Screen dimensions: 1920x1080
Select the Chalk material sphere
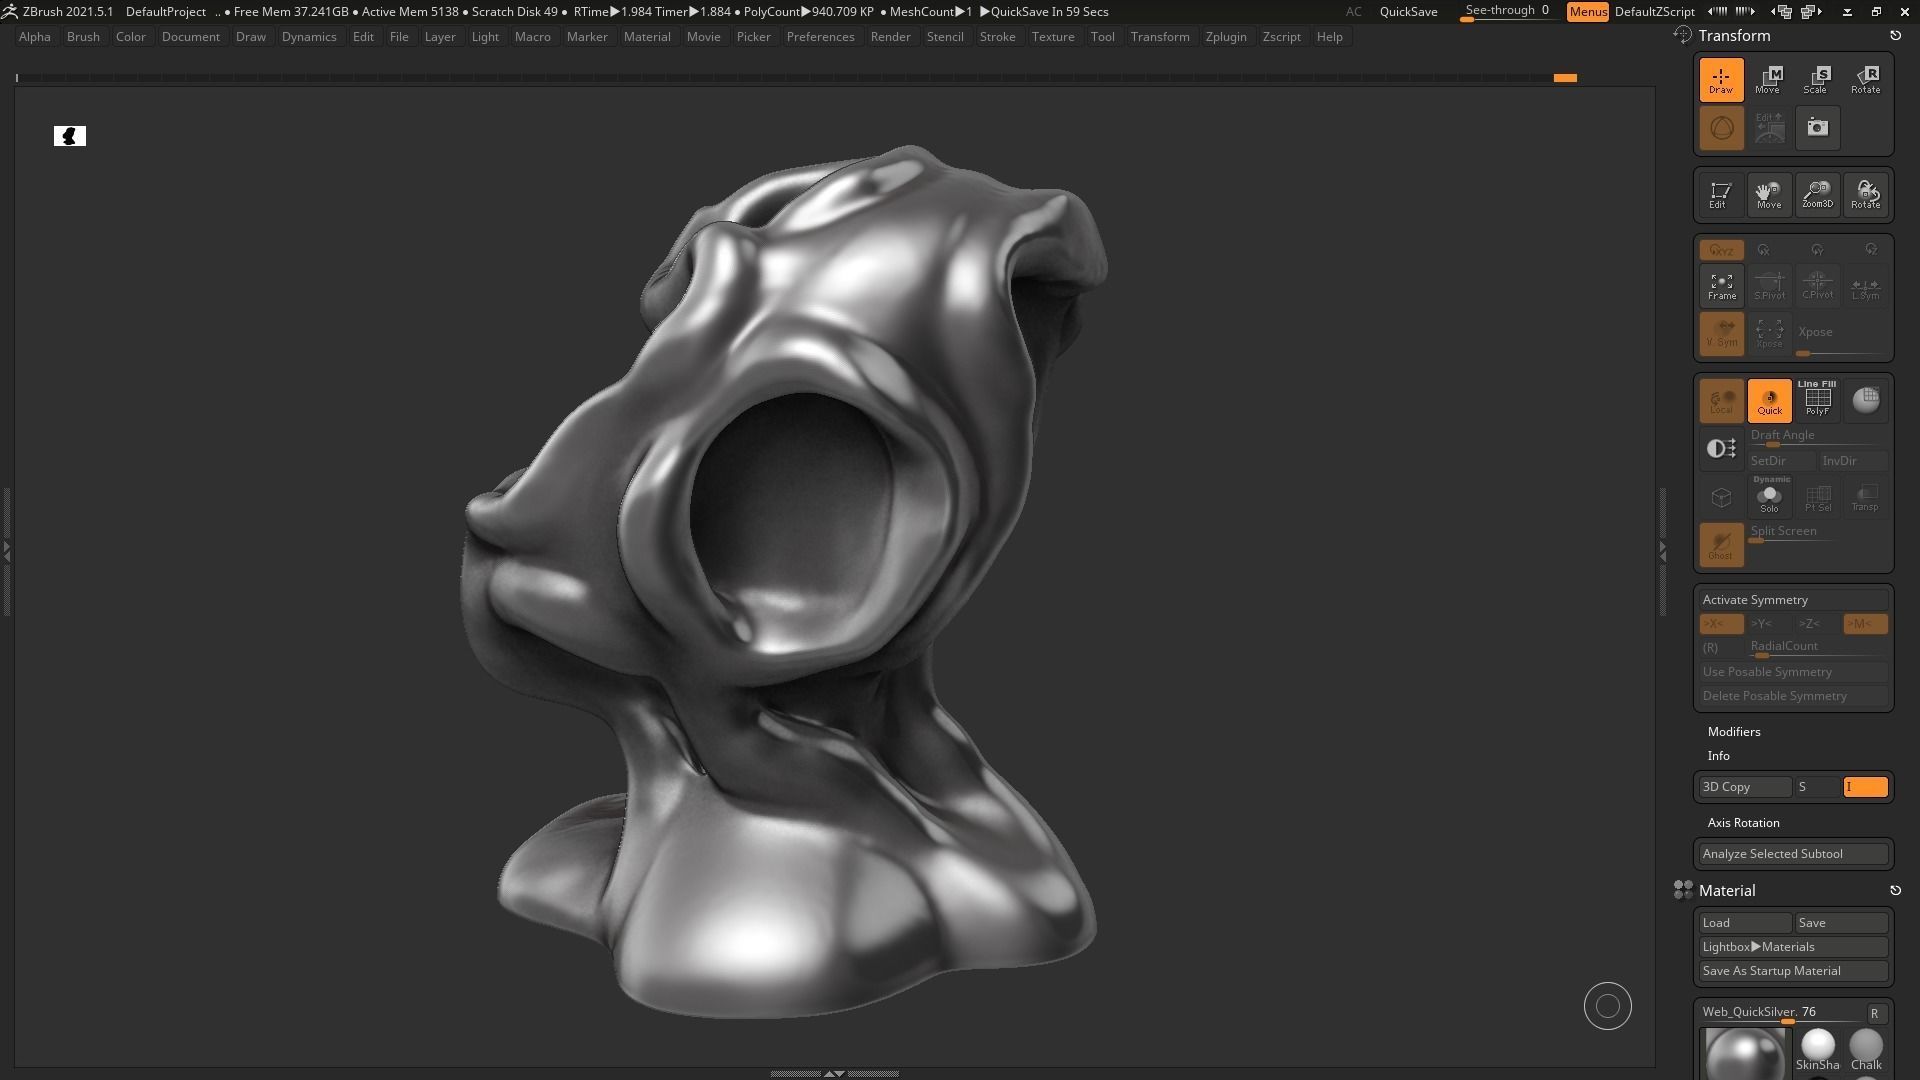pos(1865,1049)
